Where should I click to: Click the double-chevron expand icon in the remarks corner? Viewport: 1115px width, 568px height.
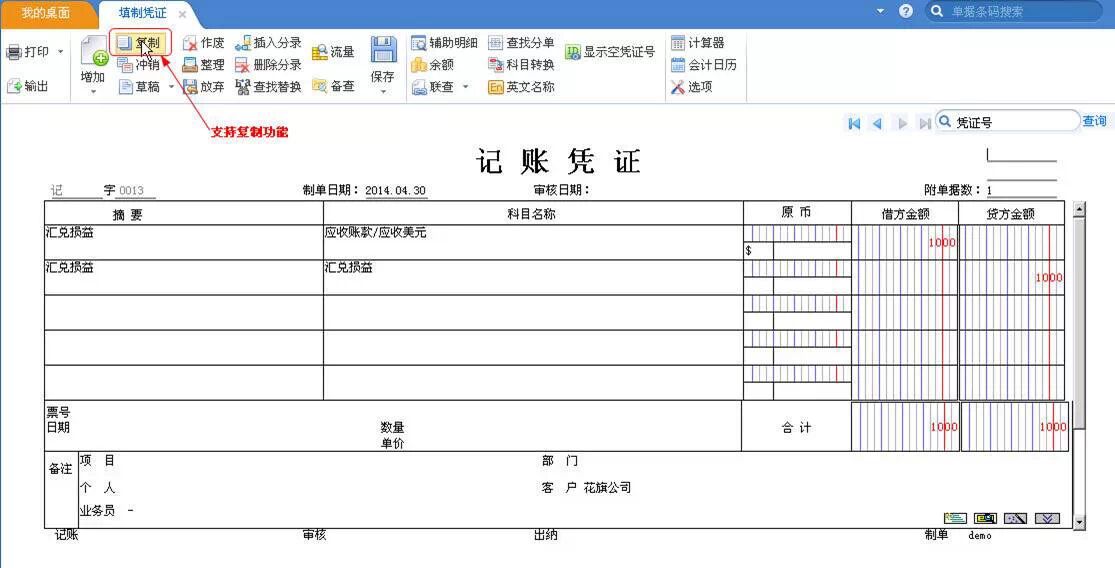click(x=1047, y=518)
